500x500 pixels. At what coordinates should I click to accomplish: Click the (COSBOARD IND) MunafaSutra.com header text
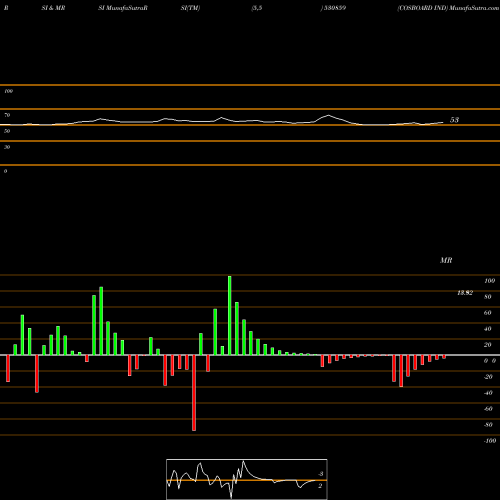point(448,8)
